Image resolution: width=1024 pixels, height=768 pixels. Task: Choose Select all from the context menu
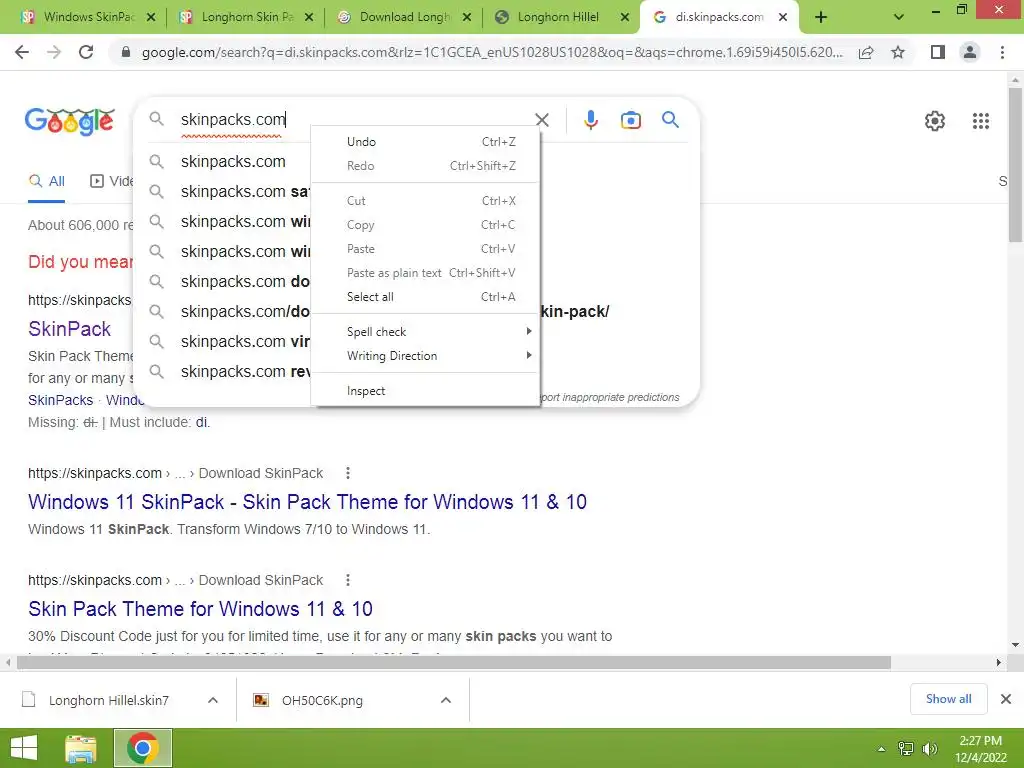(426, 296)
